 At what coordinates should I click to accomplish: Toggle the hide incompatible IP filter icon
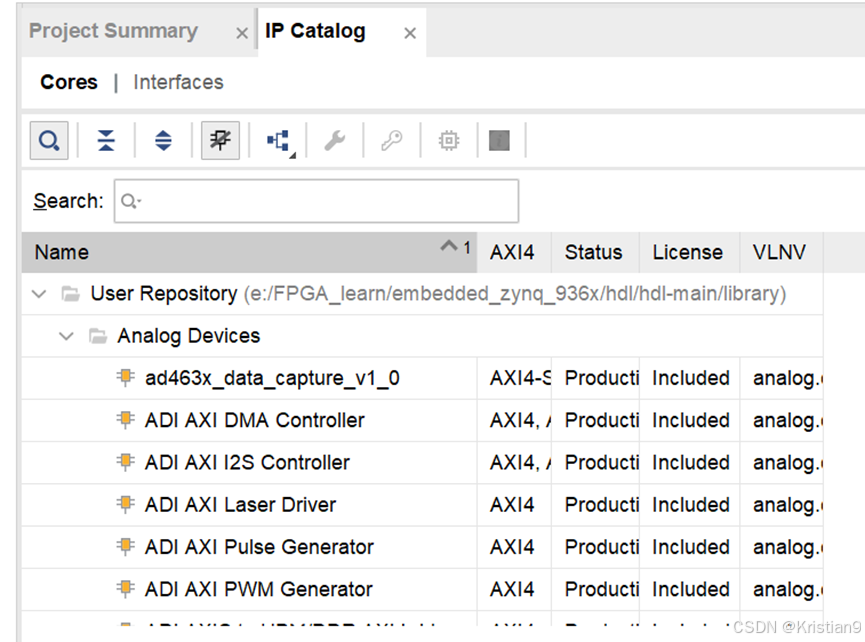pos(220,141)
